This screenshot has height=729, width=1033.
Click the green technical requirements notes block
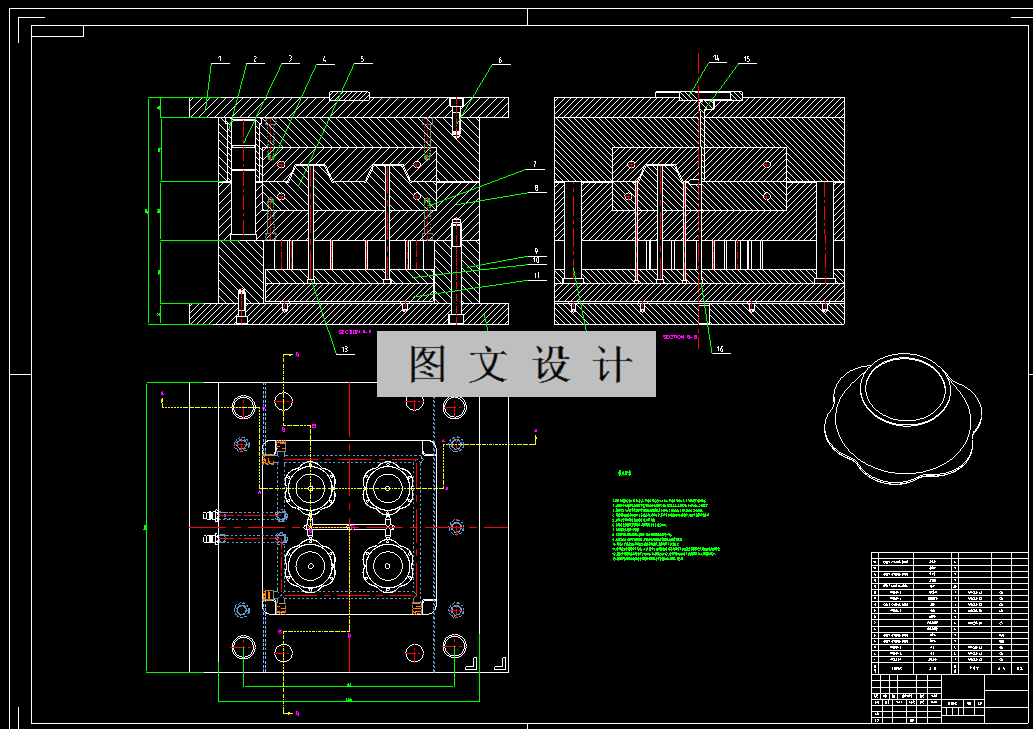[x=665, y=530]
